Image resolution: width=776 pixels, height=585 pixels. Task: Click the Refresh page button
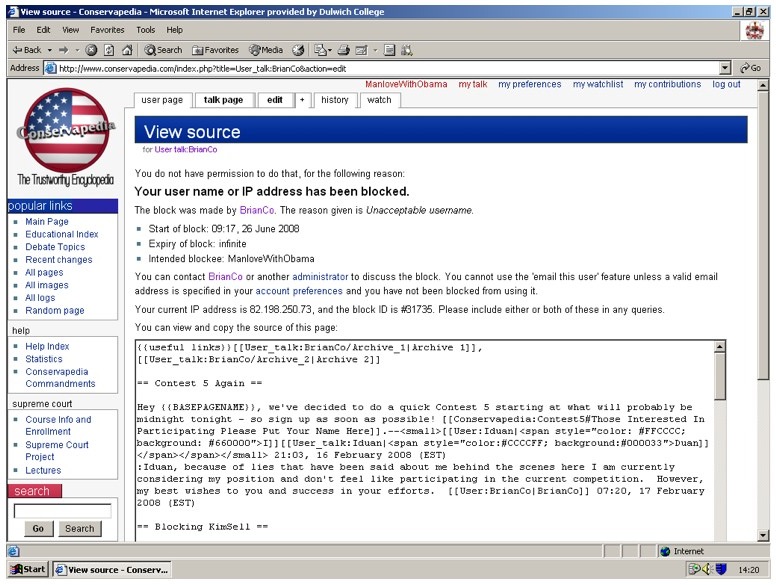(x=109, y=50)
